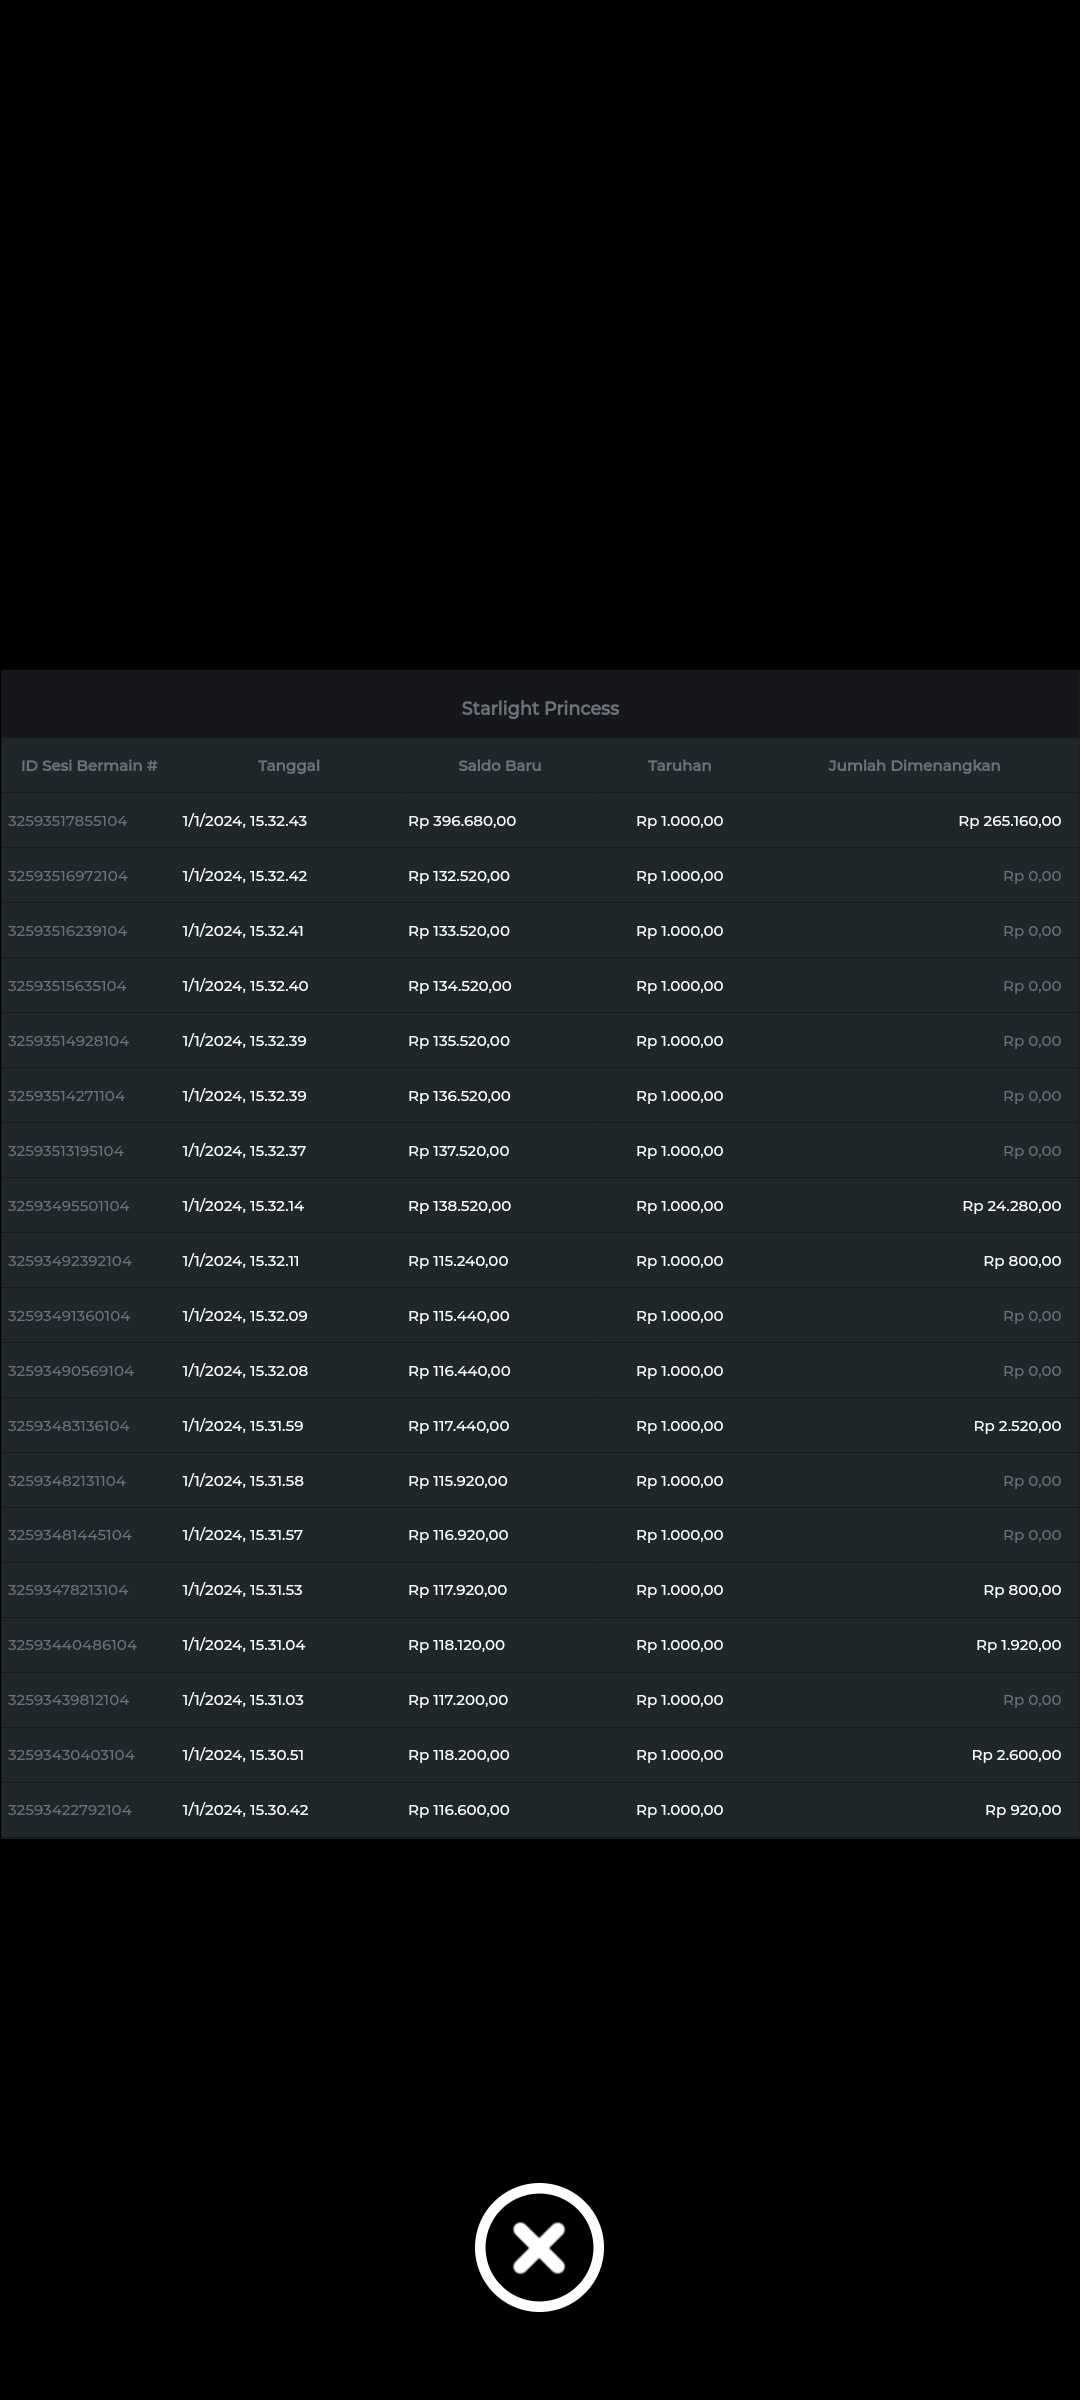
Task: Open session ID 32593516972104
Action: click(68, 876)
